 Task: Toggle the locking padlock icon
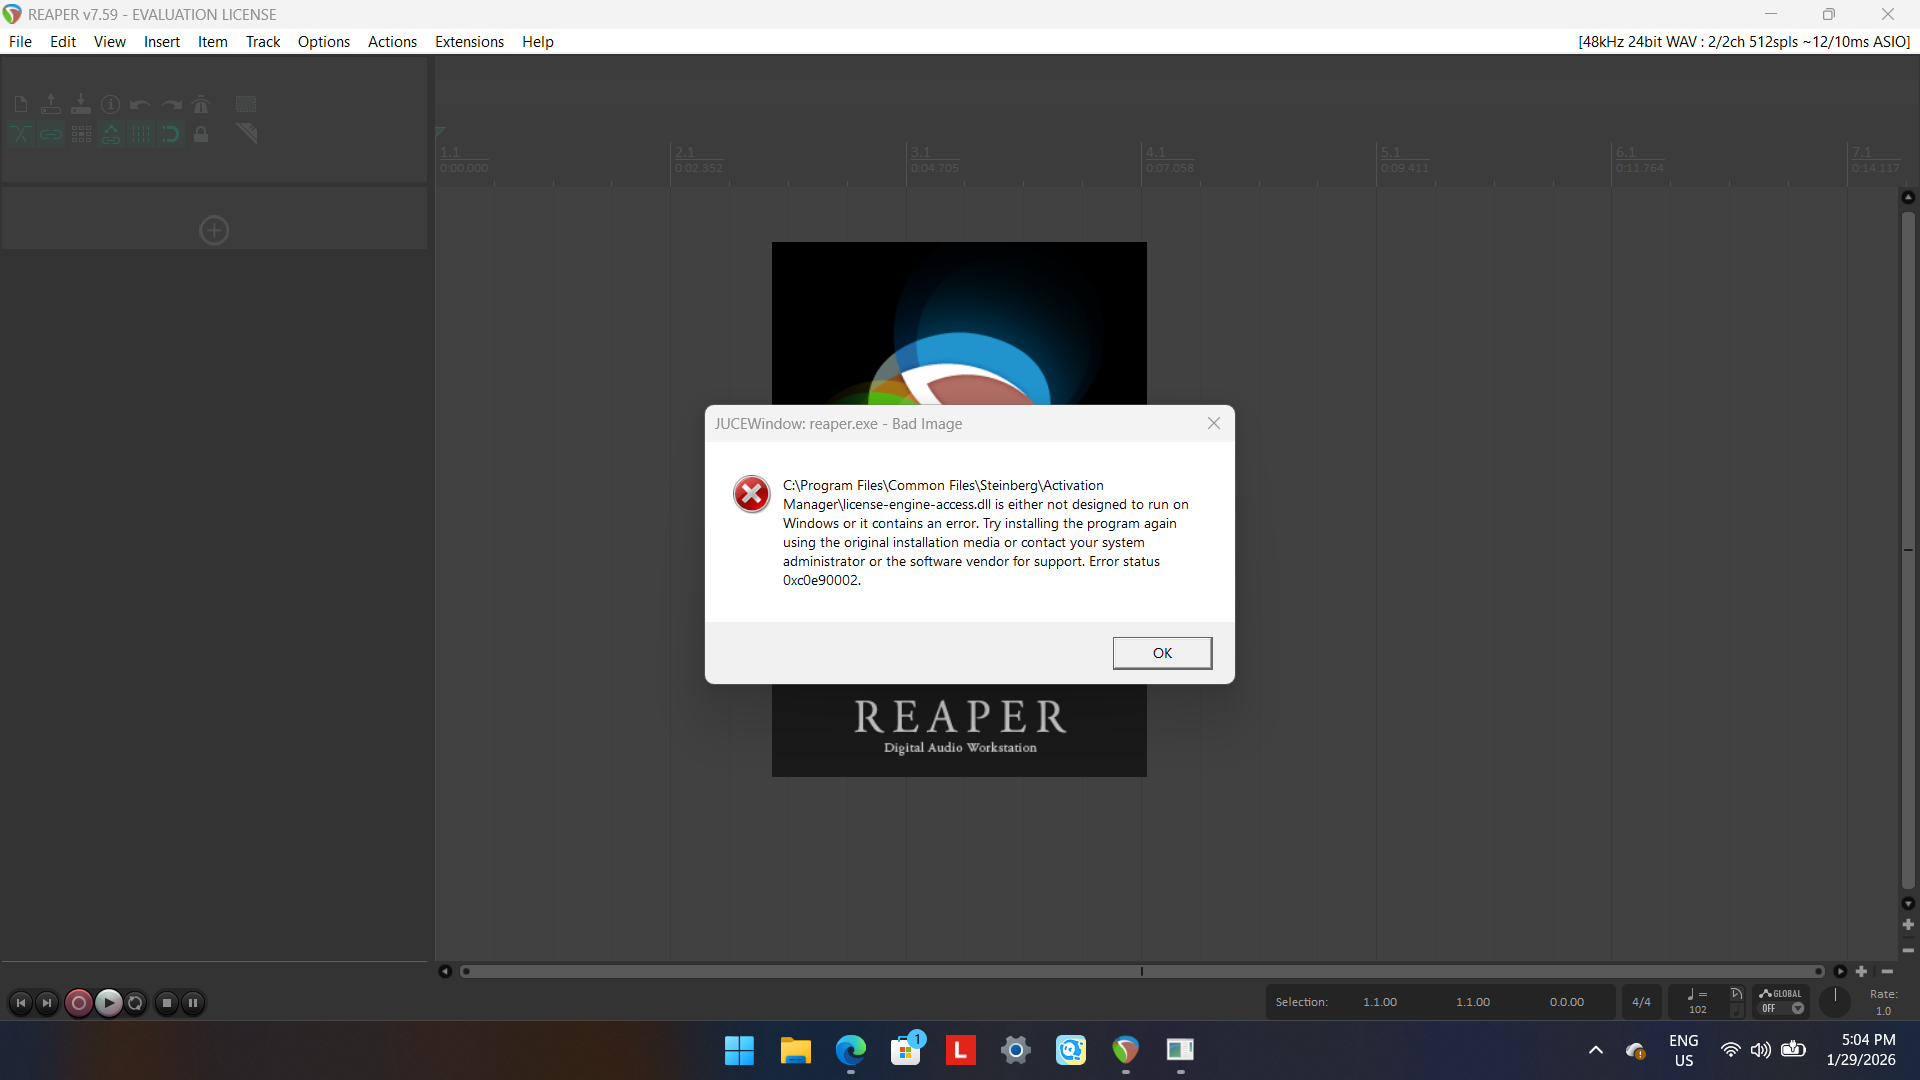coord(201,134)
